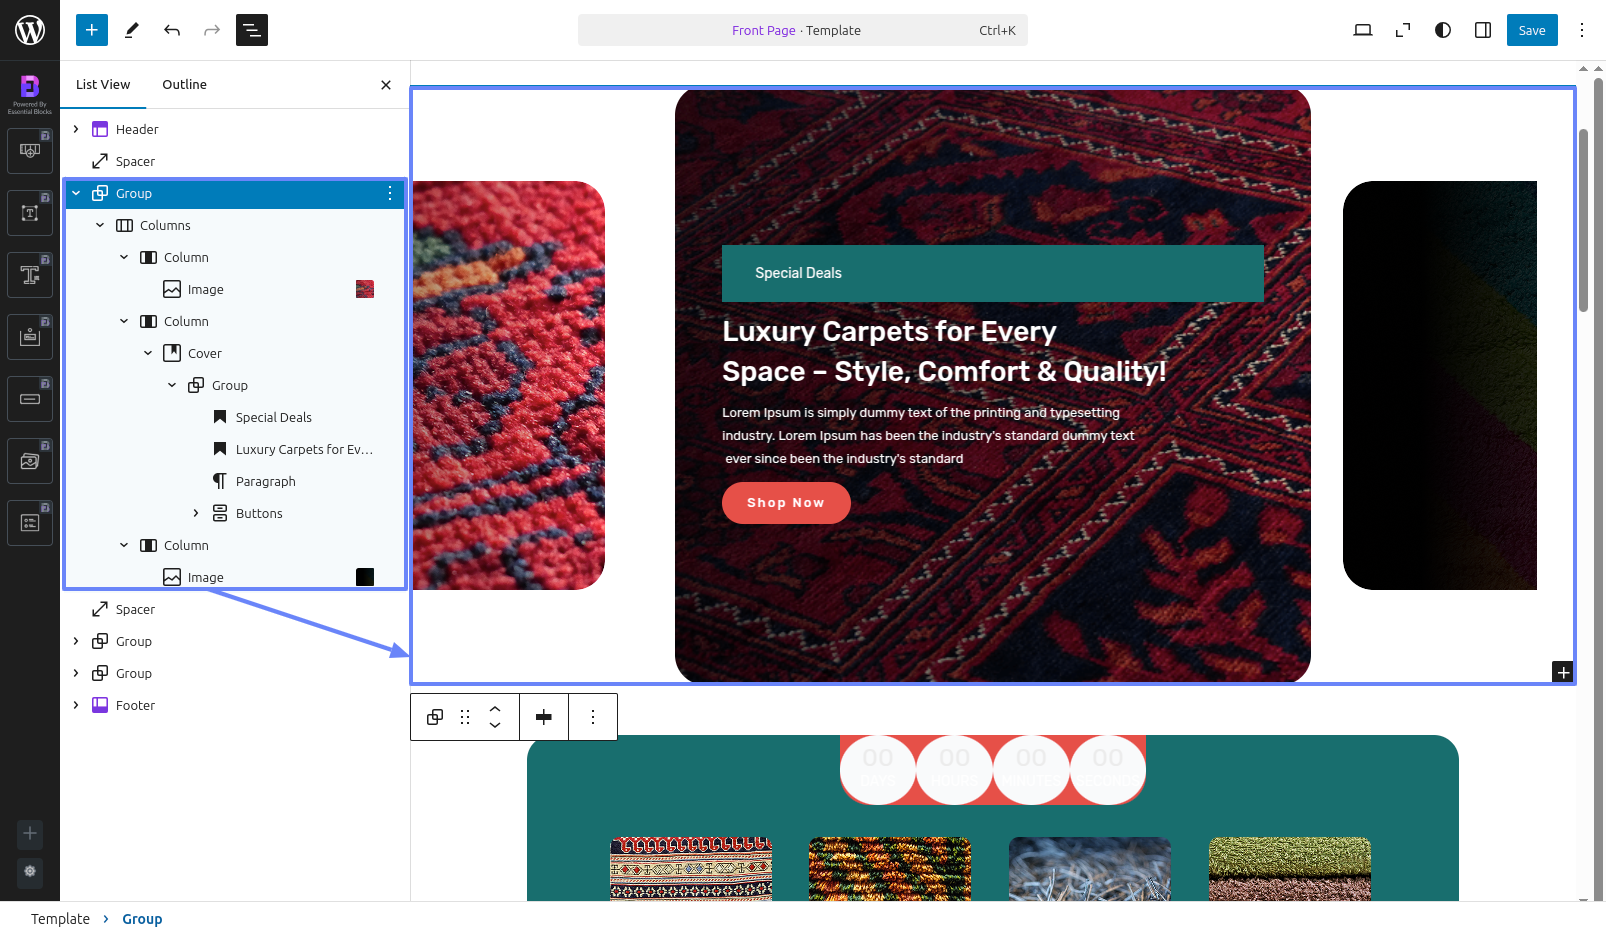Toggle the Settings sidebar icon
The width and height of the screenshot is (1606, 936).
[x=1483, y=30]
